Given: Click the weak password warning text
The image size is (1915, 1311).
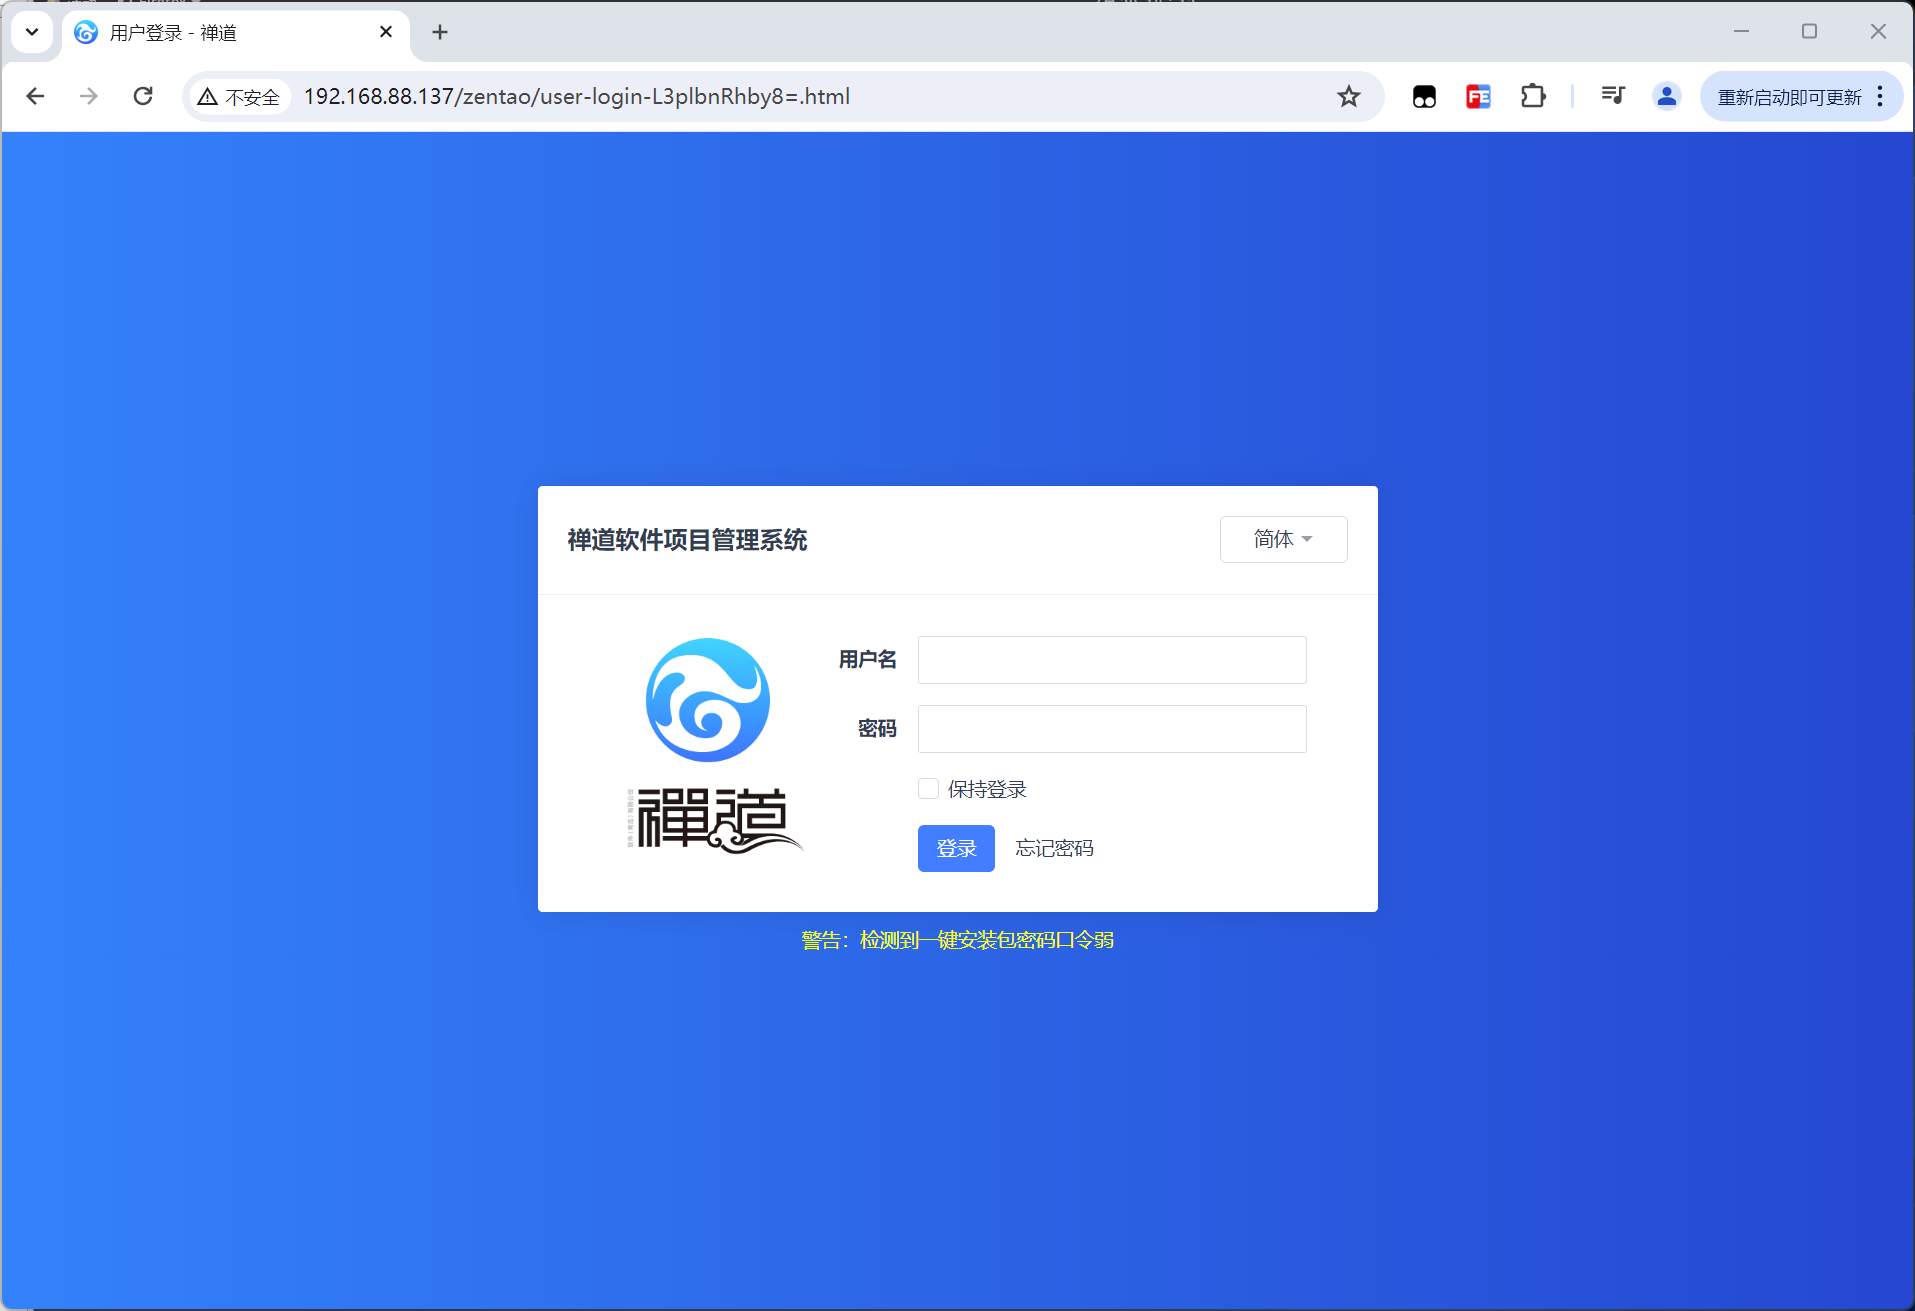Looking at the screenshot, I should pyautogui.click(x=957, y=940).
